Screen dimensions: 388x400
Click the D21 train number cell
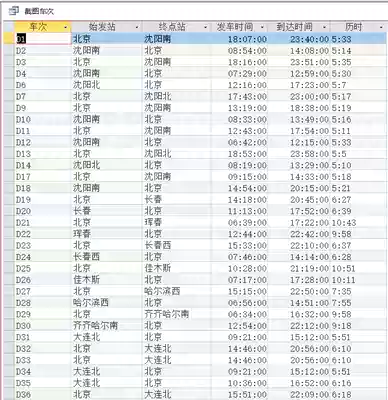pos(43,223)
